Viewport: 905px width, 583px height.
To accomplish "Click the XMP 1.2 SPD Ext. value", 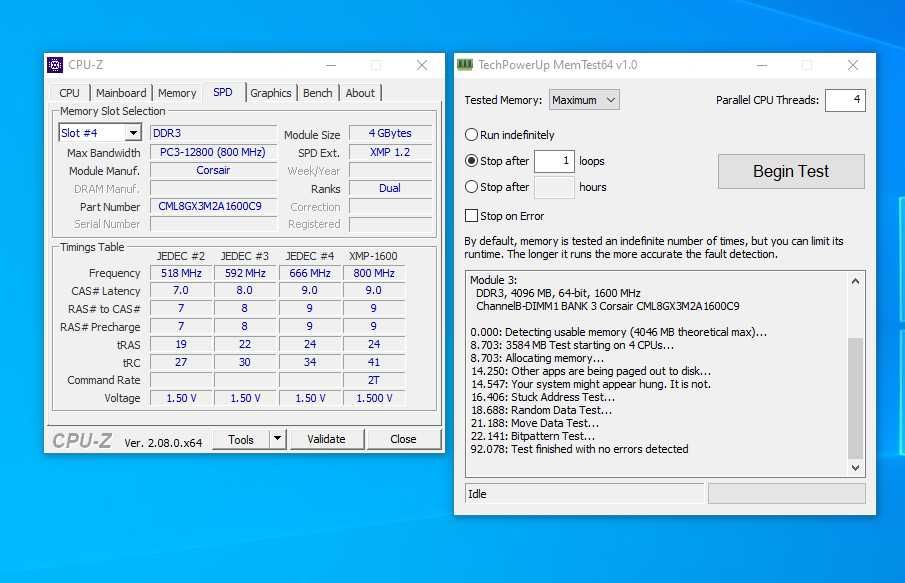I will point(391,152).
